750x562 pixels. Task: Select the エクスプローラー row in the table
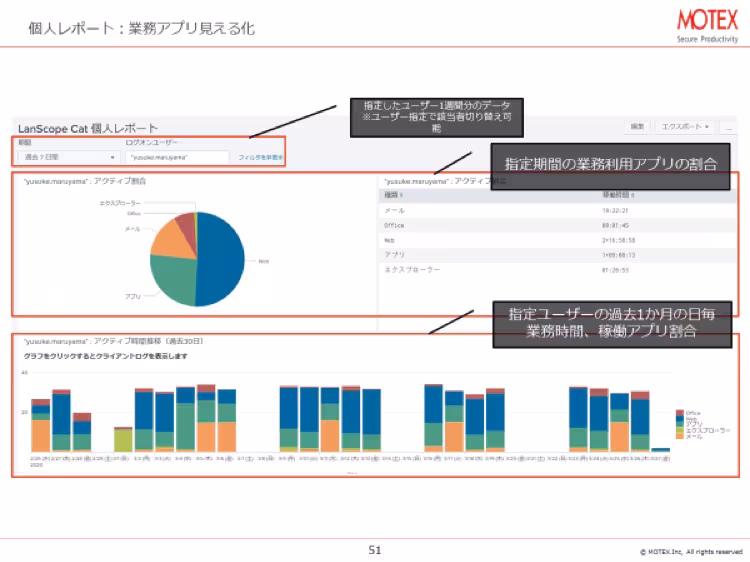[558, 270]
